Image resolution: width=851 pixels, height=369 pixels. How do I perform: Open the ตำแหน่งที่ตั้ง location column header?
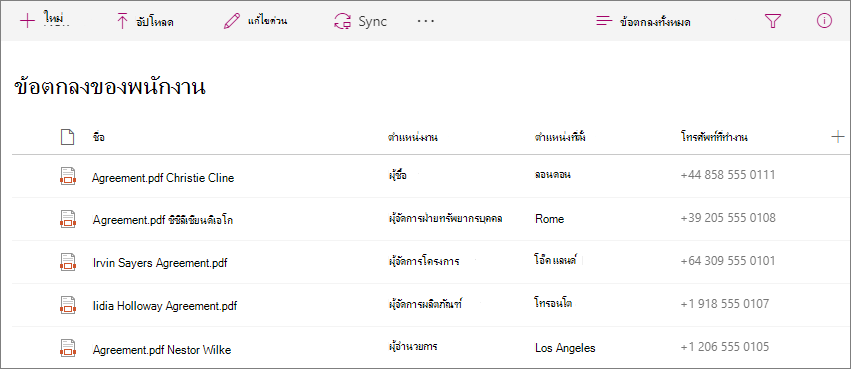tap(560, 137)
